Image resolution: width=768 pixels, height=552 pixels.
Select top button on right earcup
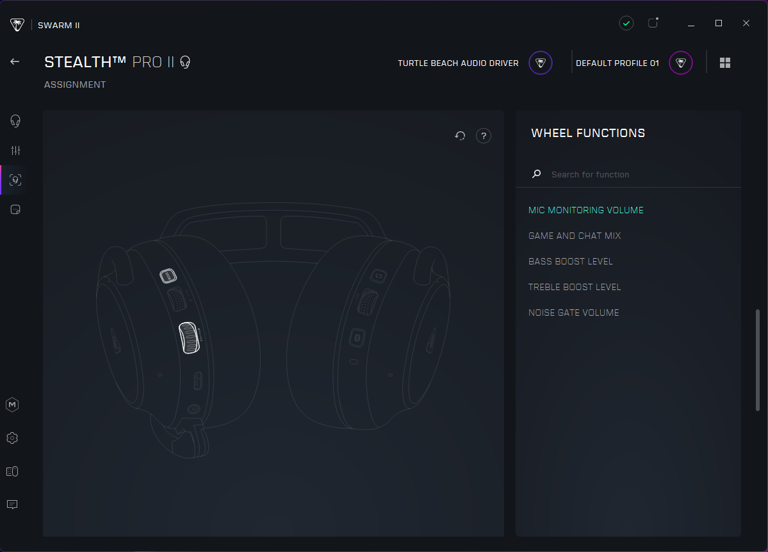pyautogui.click(x=378, y=276)
